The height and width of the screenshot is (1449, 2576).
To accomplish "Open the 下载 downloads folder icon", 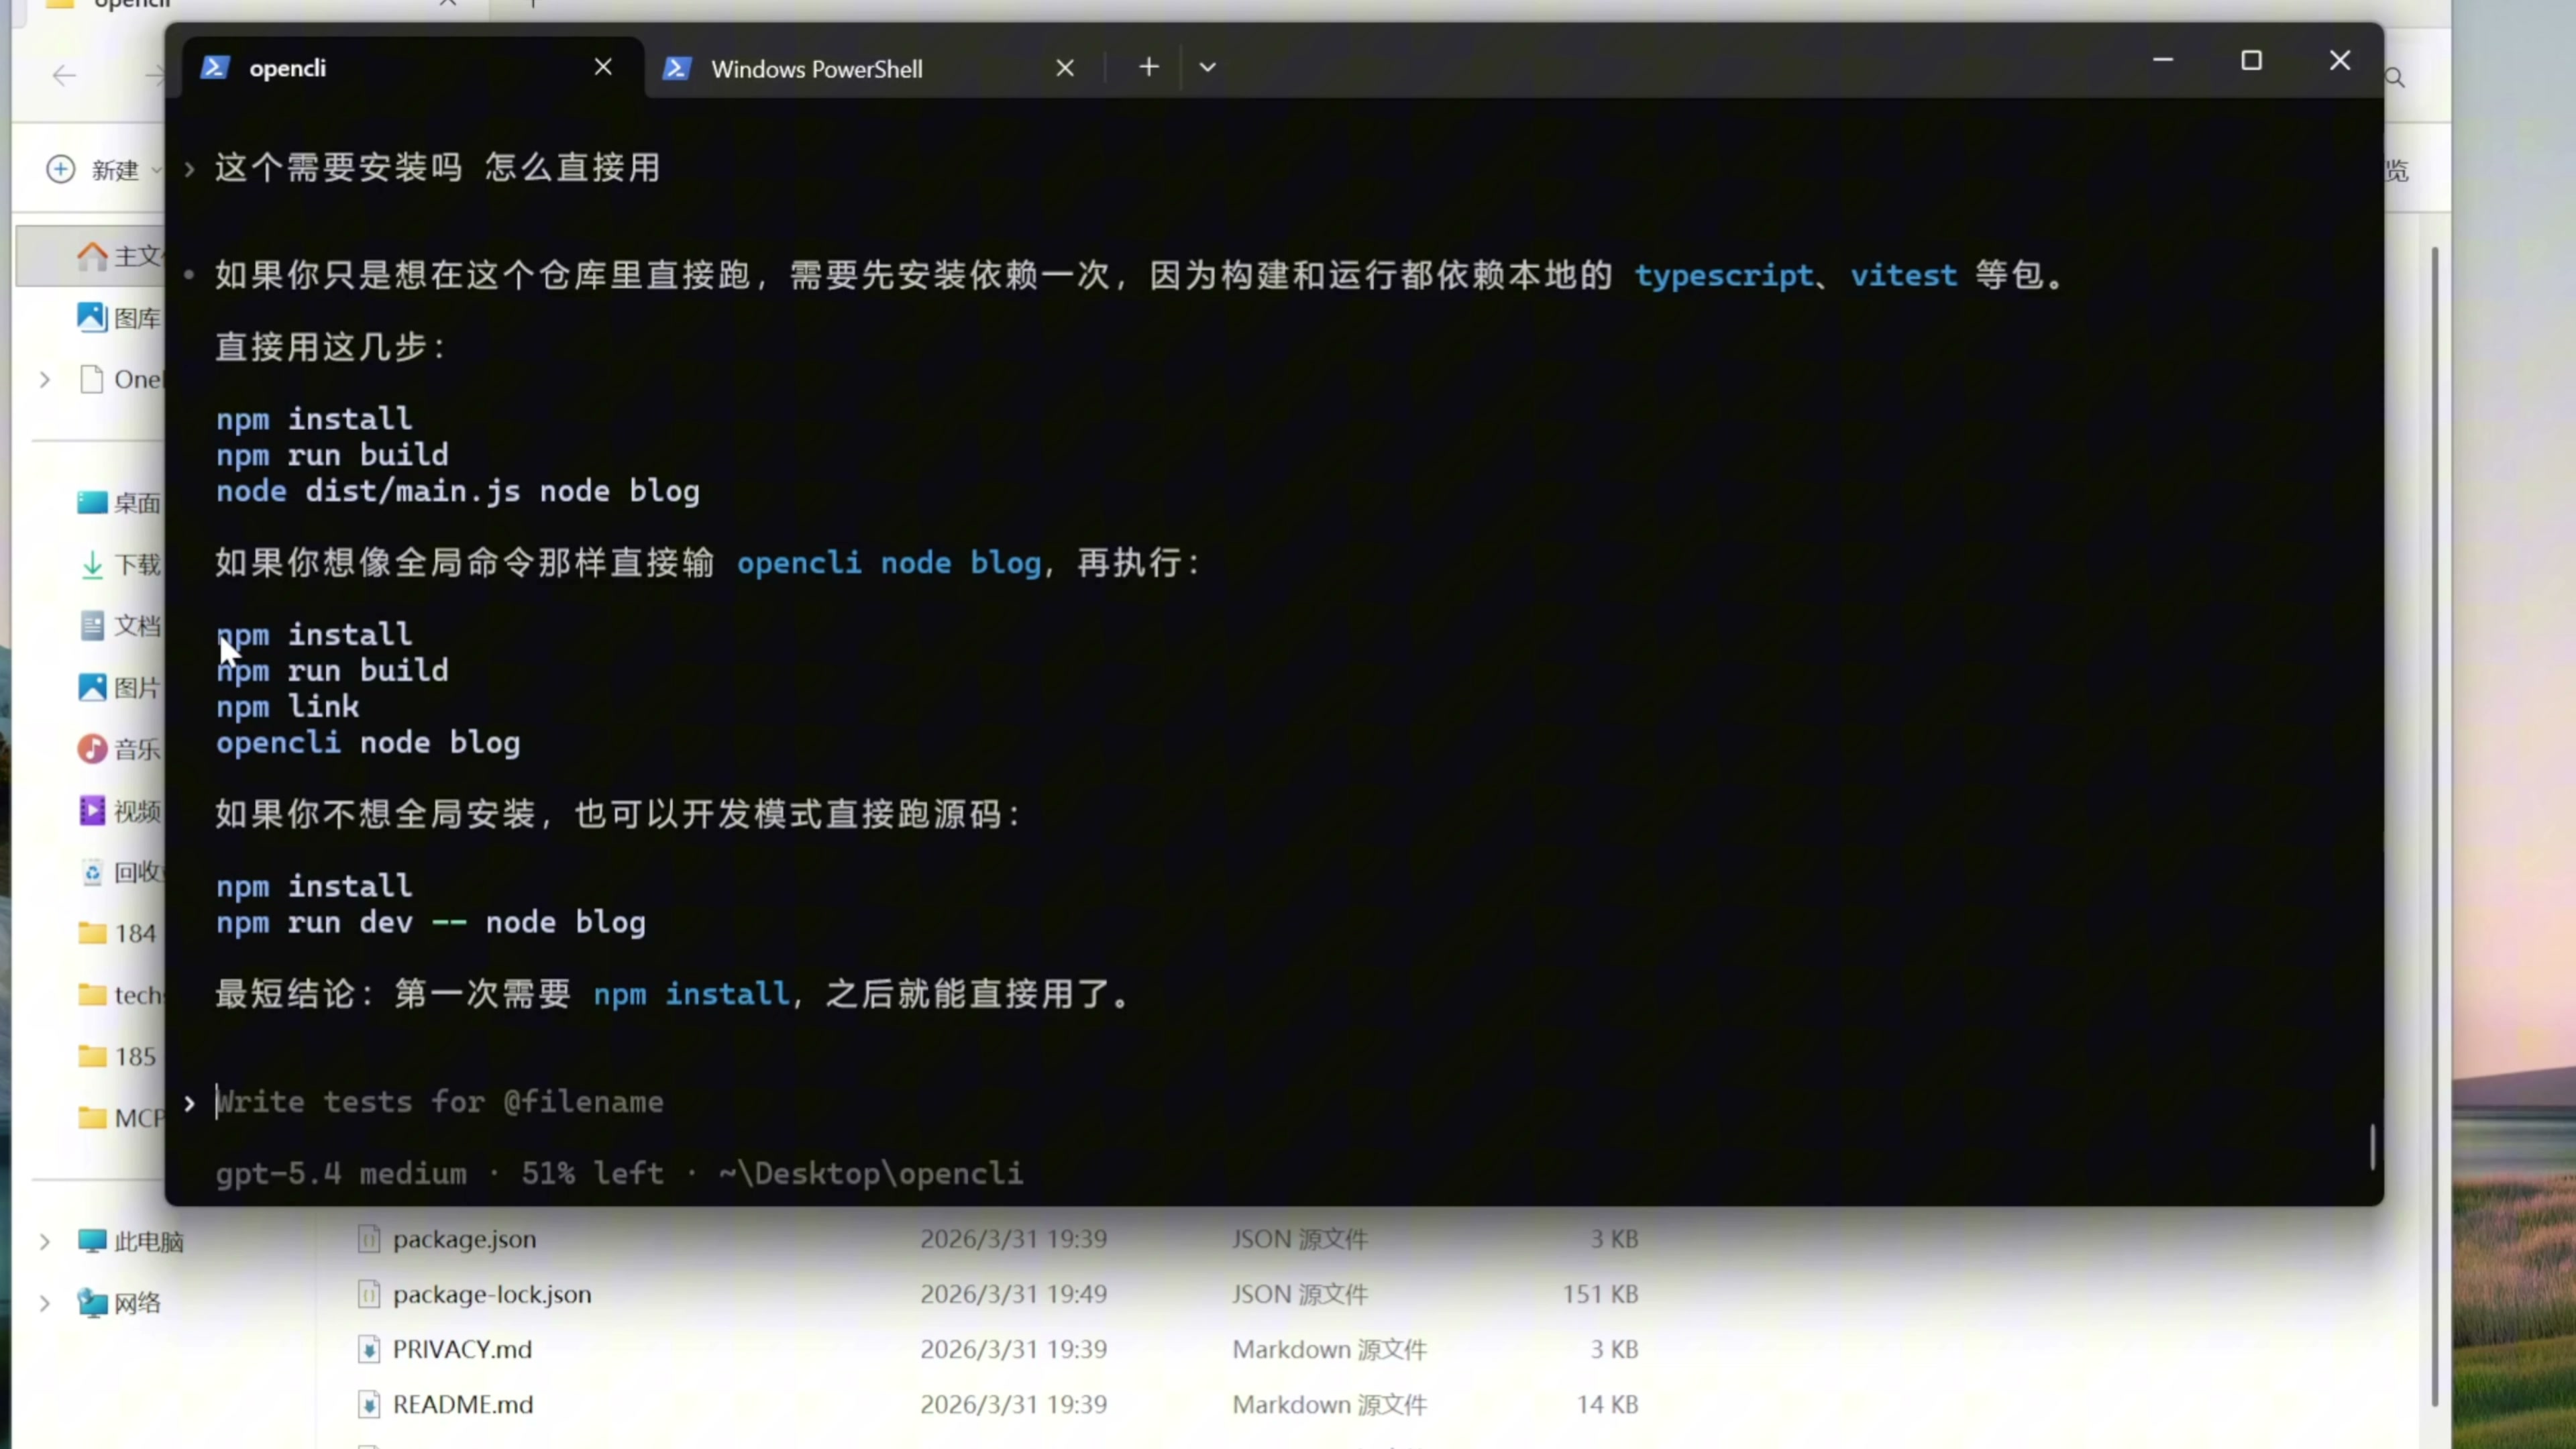I will [92, 565].
